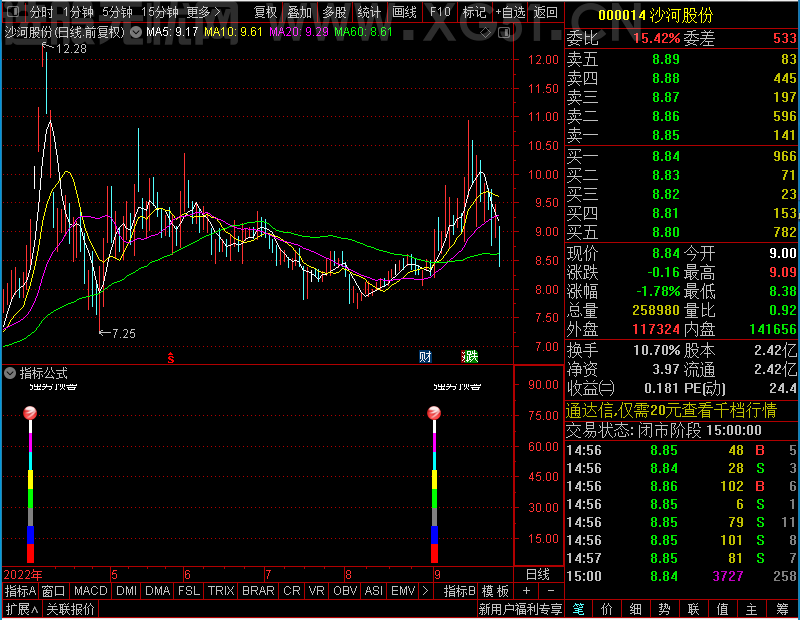Click the red S marker on chart
The width and height of the screenshot is (800, 620).
(171, 358)
